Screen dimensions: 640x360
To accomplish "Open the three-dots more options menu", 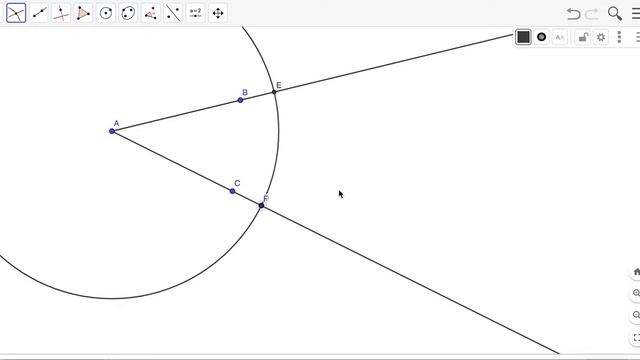I will (x=619, y=37).
